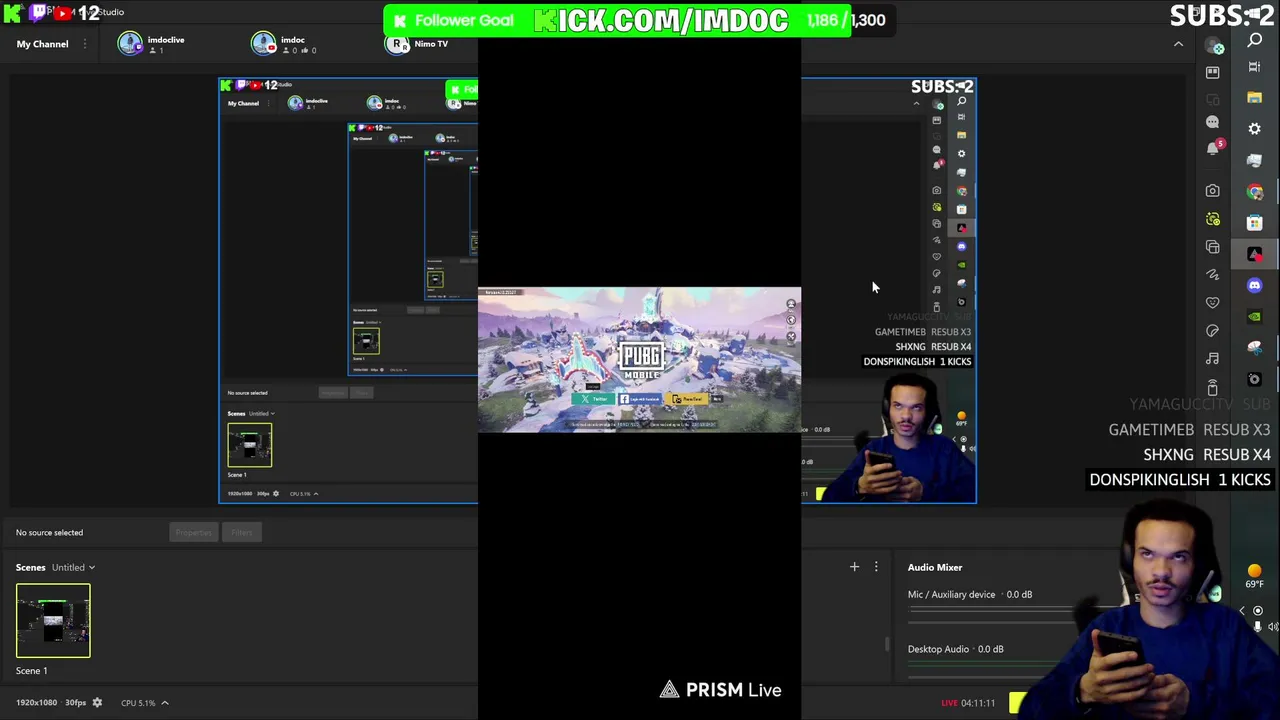Open the chat speech-bubble icon in PRISM sidebar
This screenshot has height=720, width=1280.
pyautogui.click(x=1213, y=122)
